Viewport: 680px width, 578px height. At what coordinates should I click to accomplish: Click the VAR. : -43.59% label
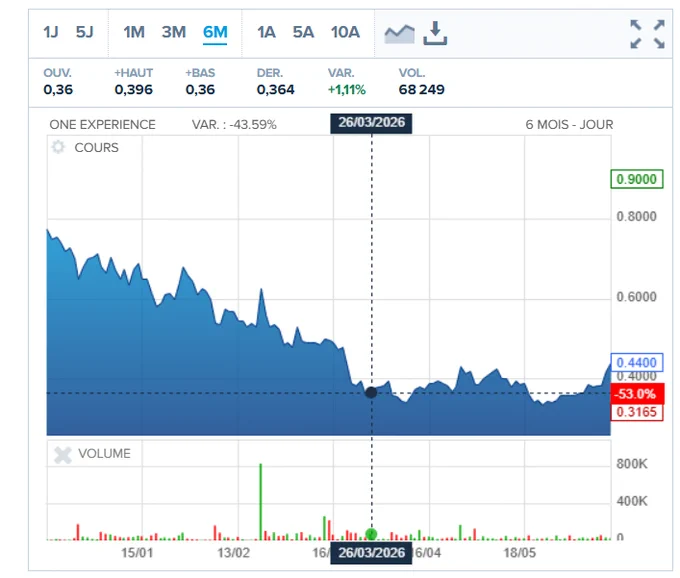point(234,125)
